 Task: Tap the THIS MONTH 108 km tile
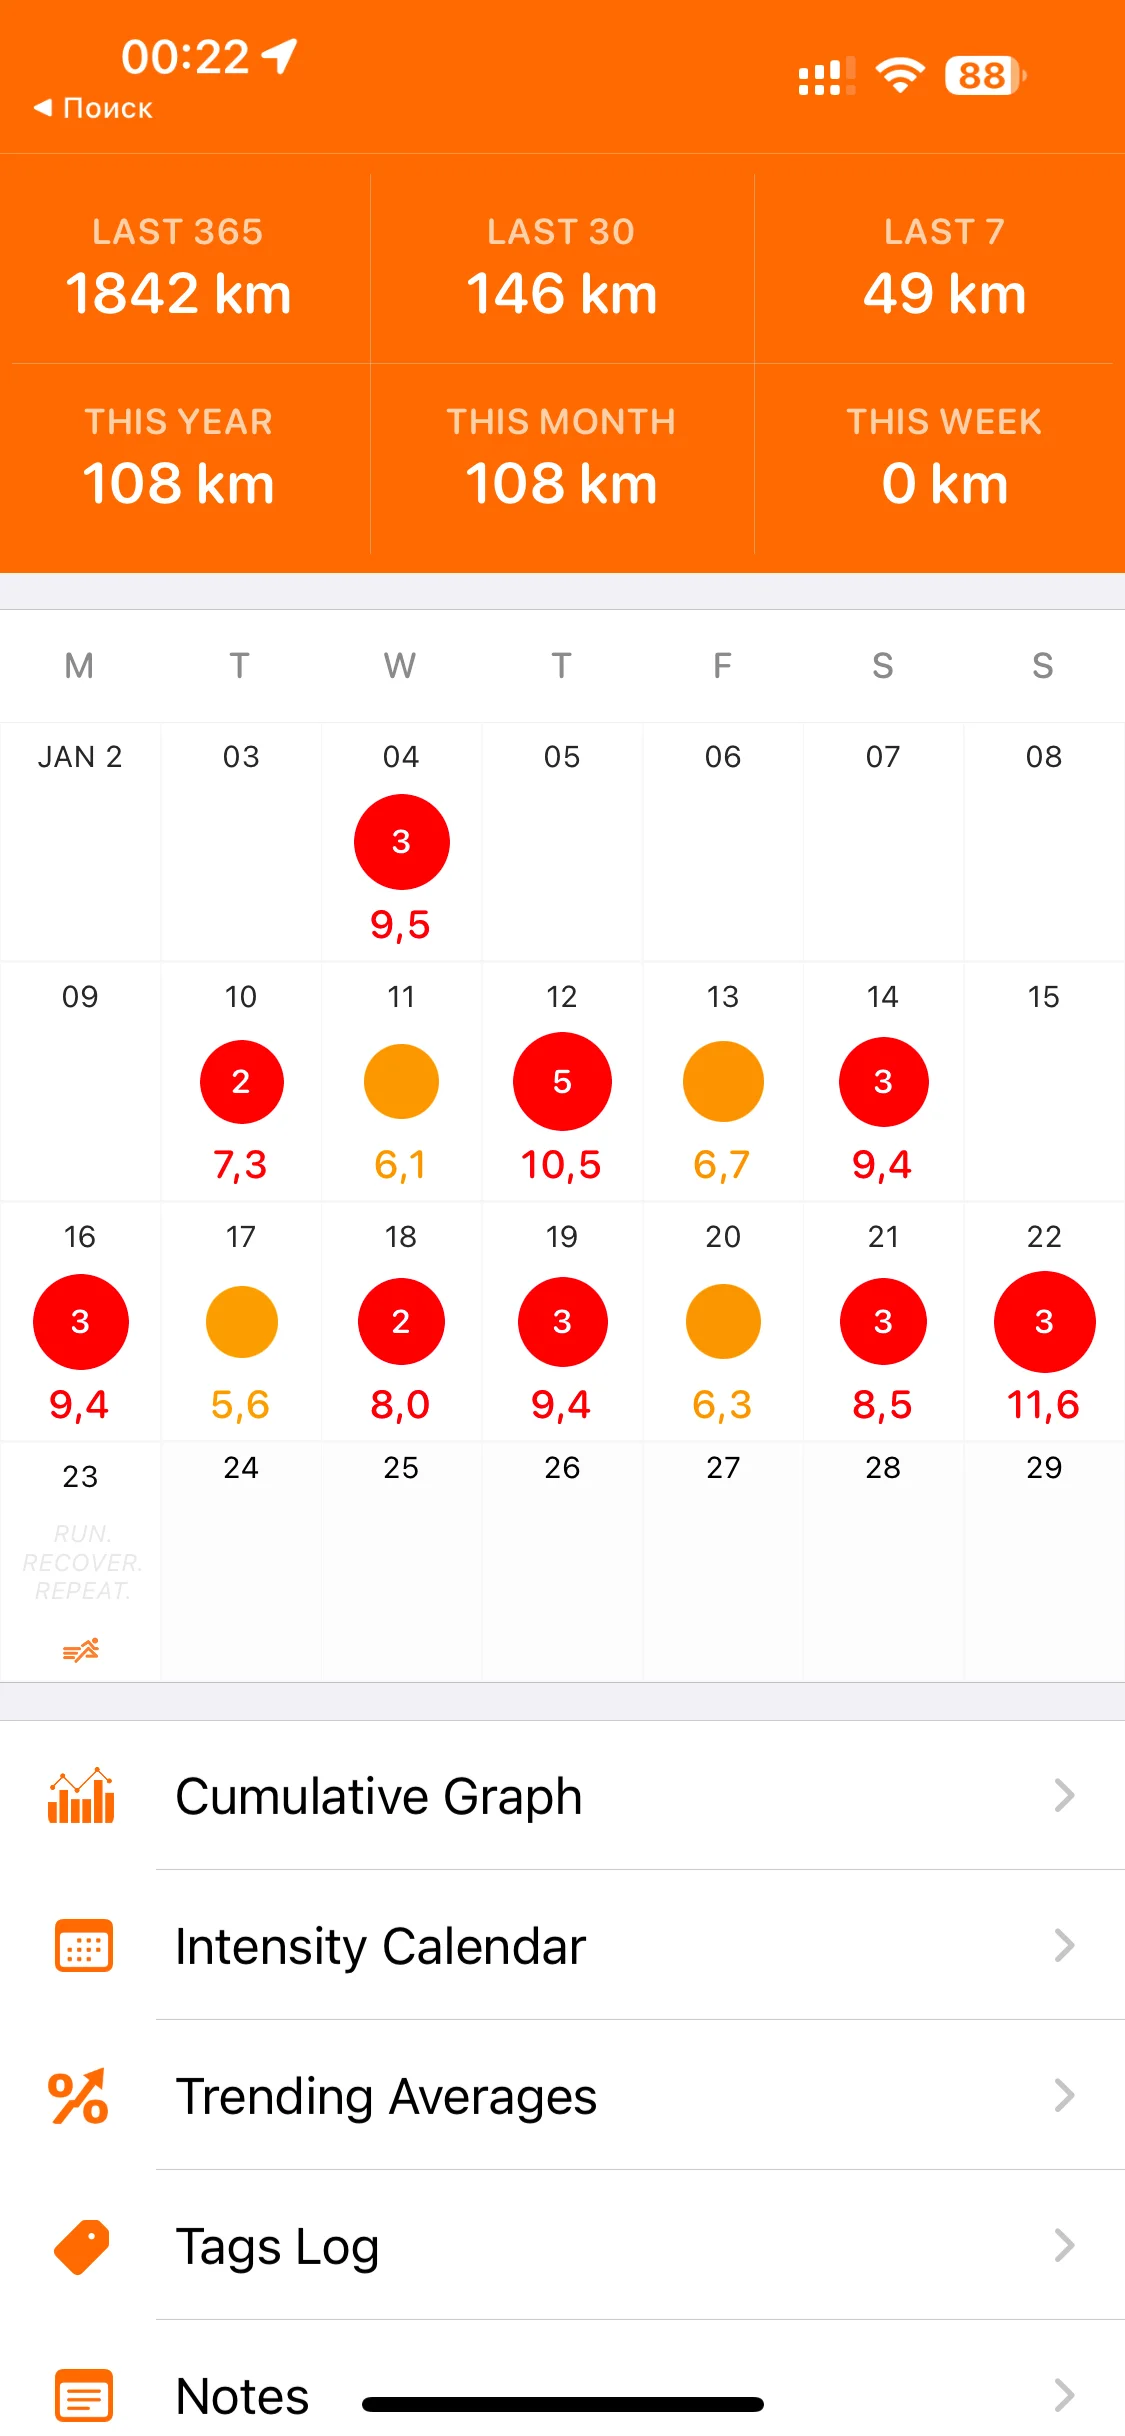pyautogui.click(x=561, y=458)
